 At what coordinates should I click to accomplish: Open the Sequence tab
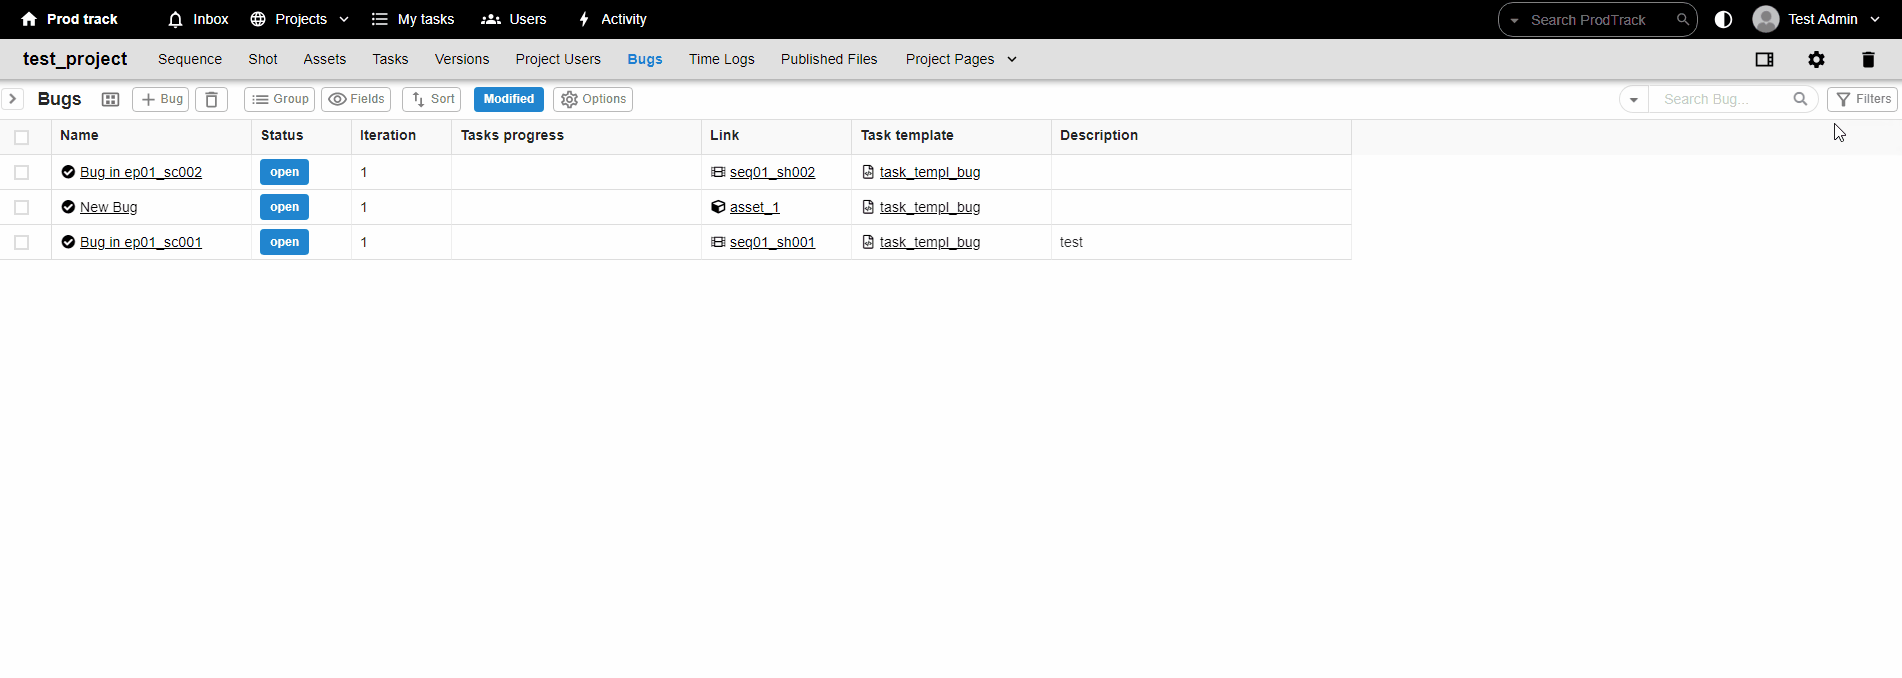click(190, 59)
